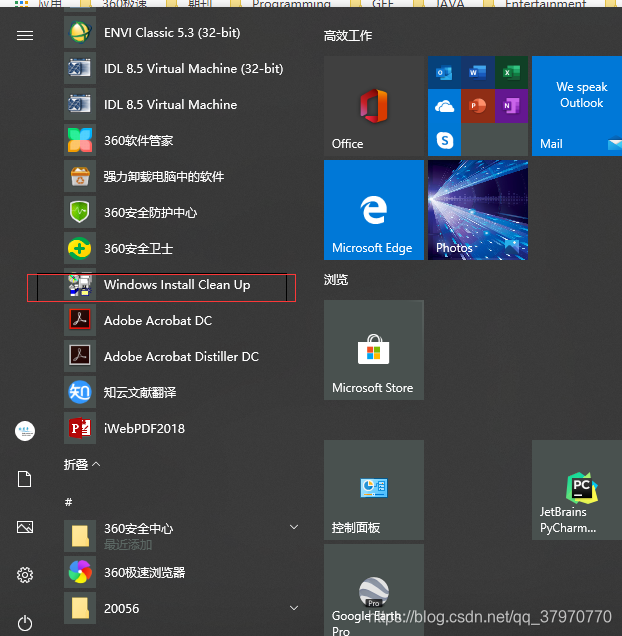Click the 强力卸载电脑中的软件 bin icon
Viewport: 622px width, 636px height.
80,176
